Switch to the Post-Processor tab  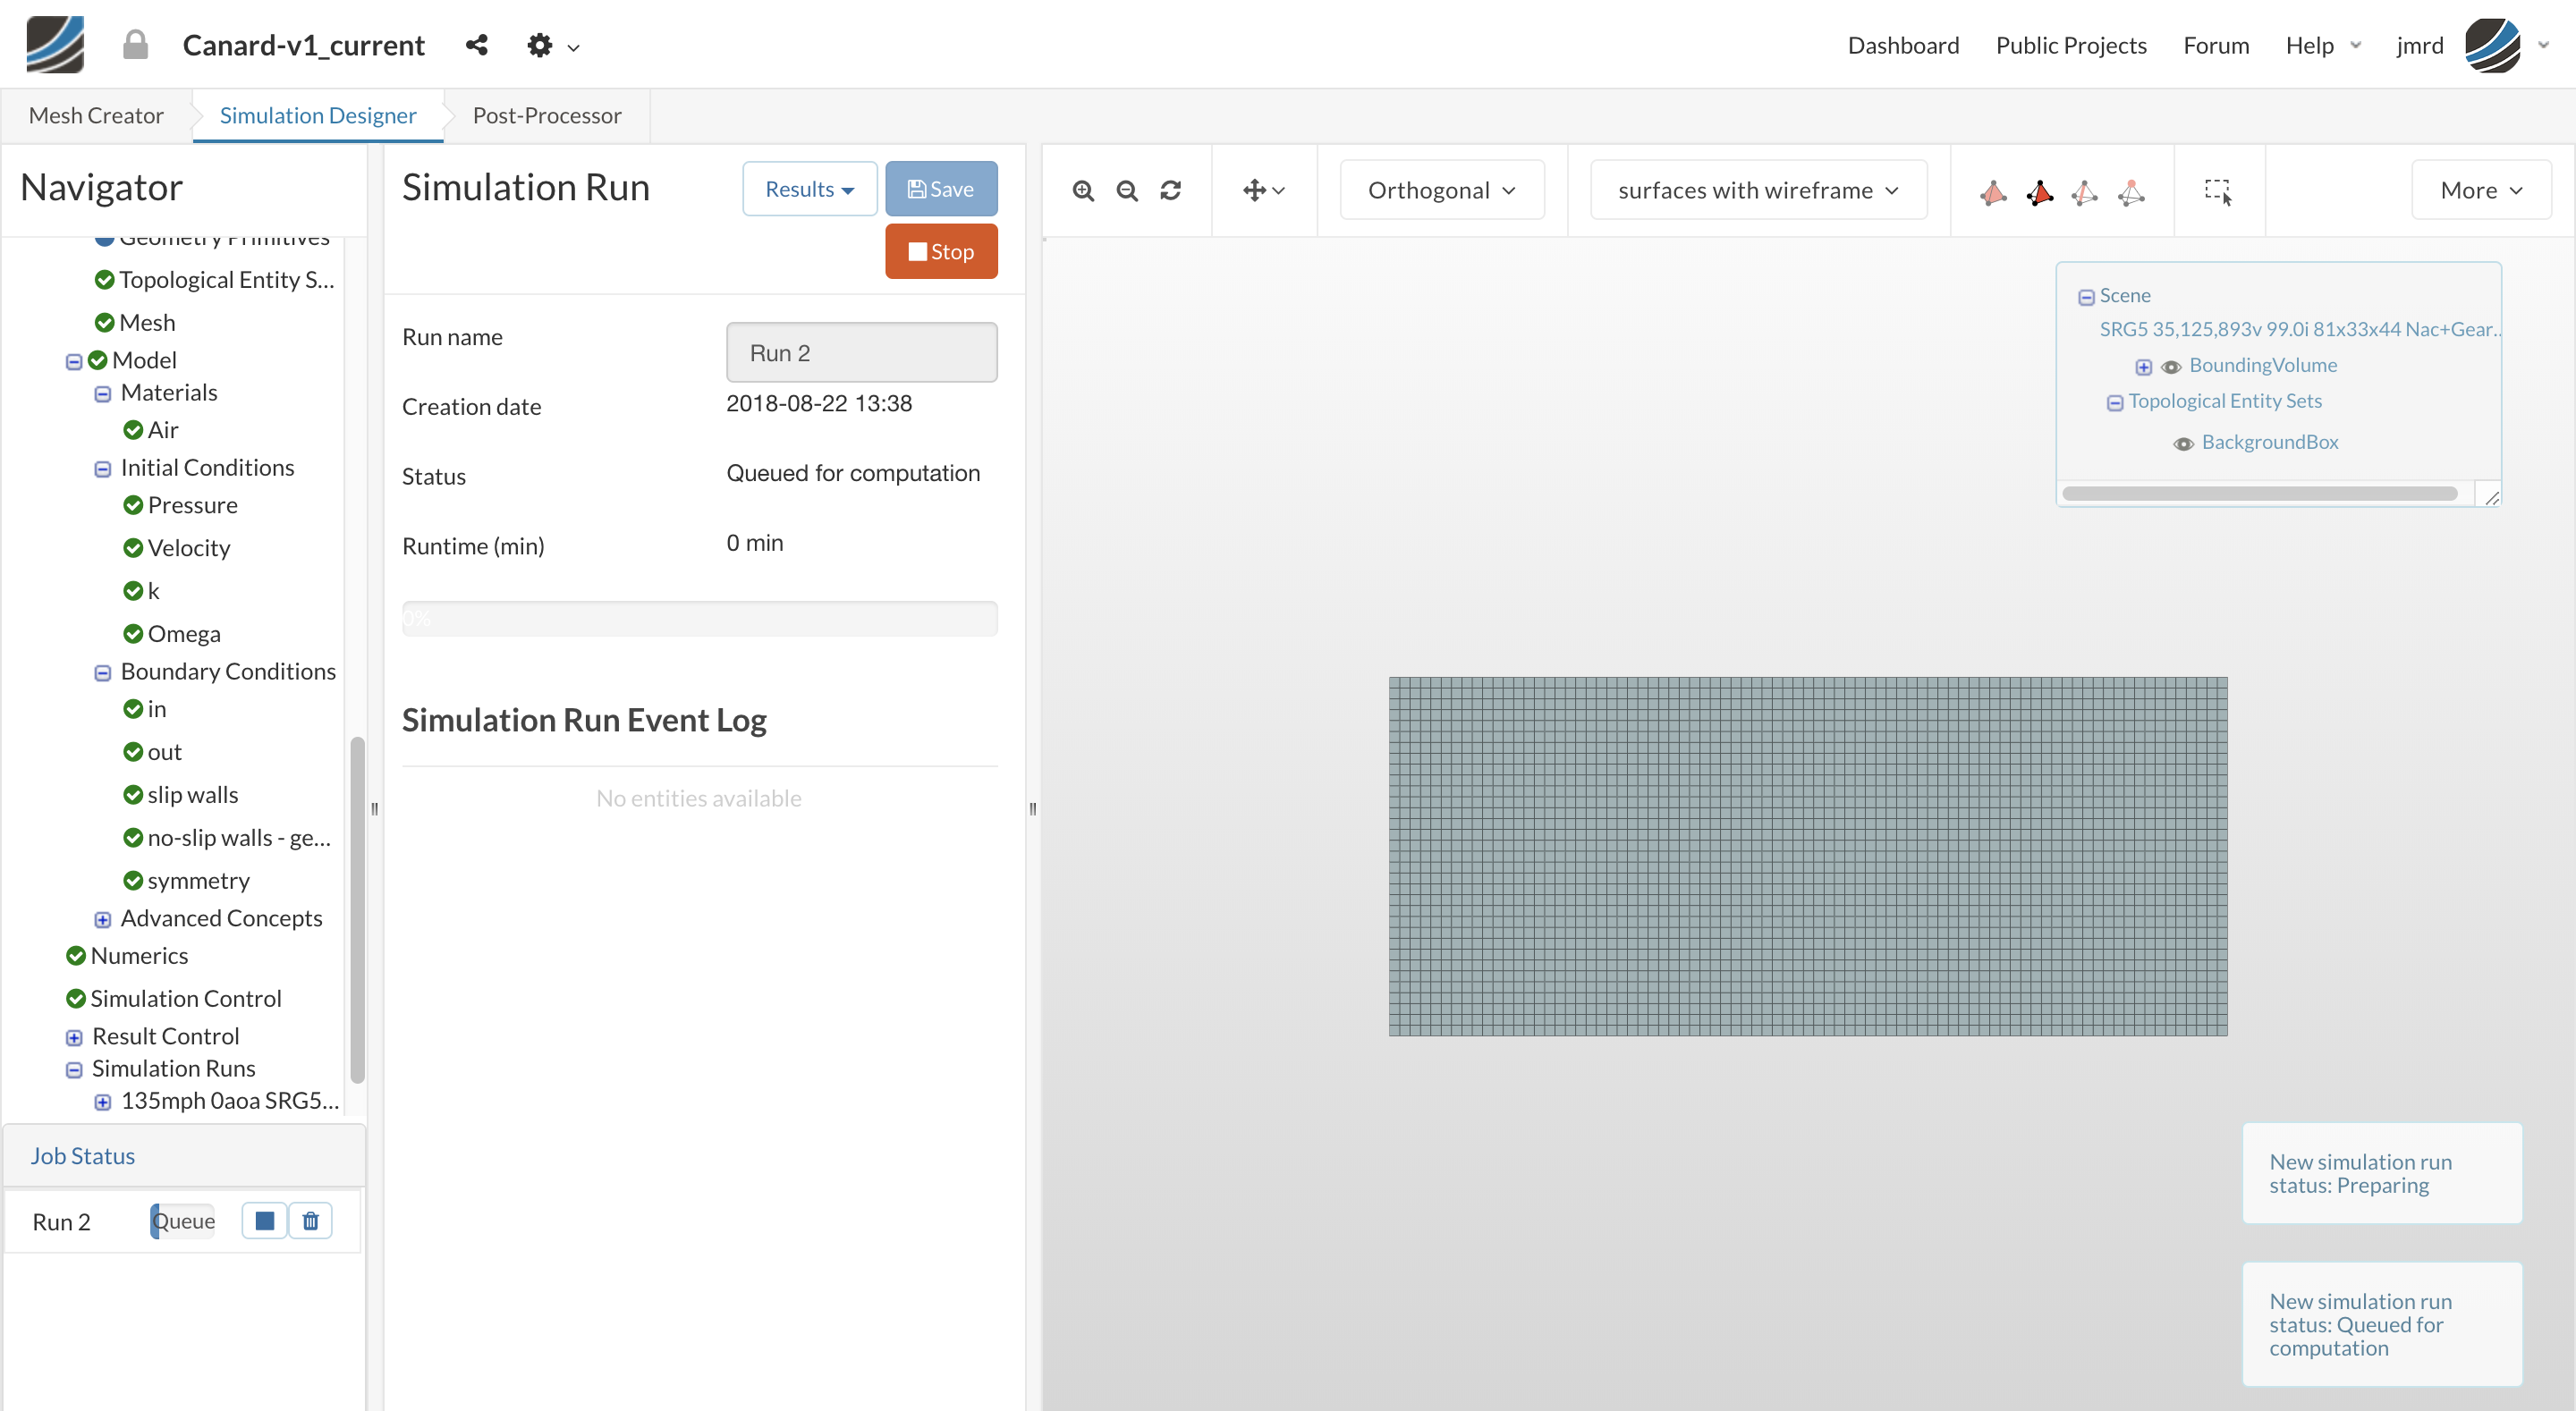[546, 115]
